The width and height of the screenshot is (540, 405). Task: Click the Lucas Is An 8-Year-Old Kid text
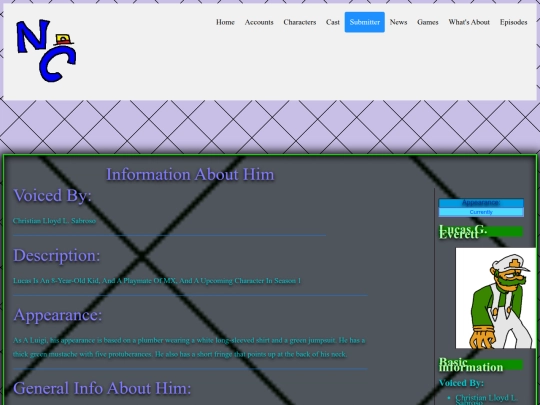coord(157,281)
